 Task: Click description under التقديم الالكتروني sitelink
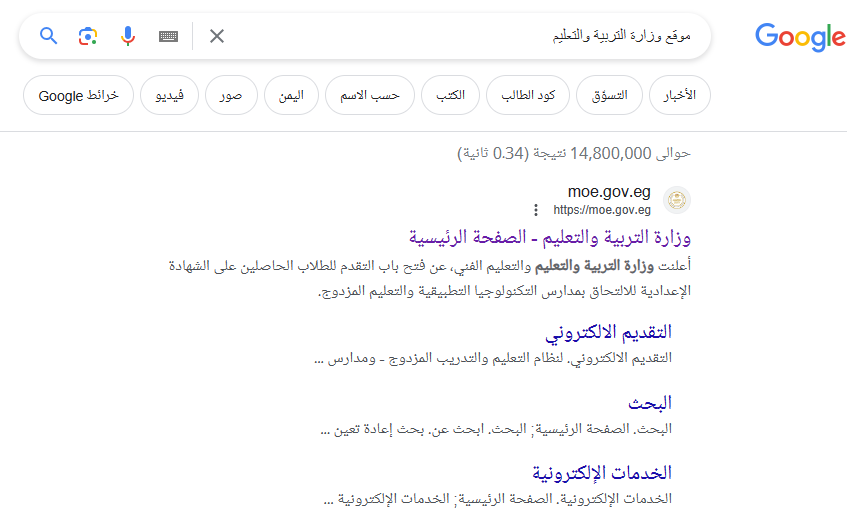[493, 358]
